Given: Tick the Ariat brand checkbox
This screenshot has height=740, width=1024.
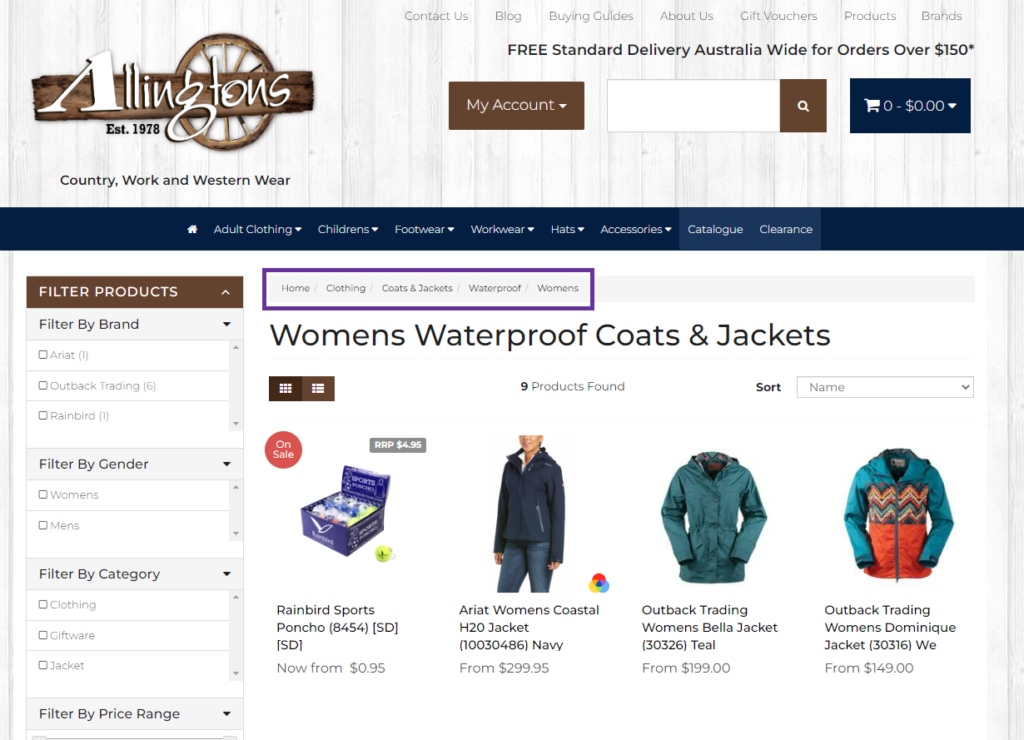Looking at the screenshot, I should (43, 355).
